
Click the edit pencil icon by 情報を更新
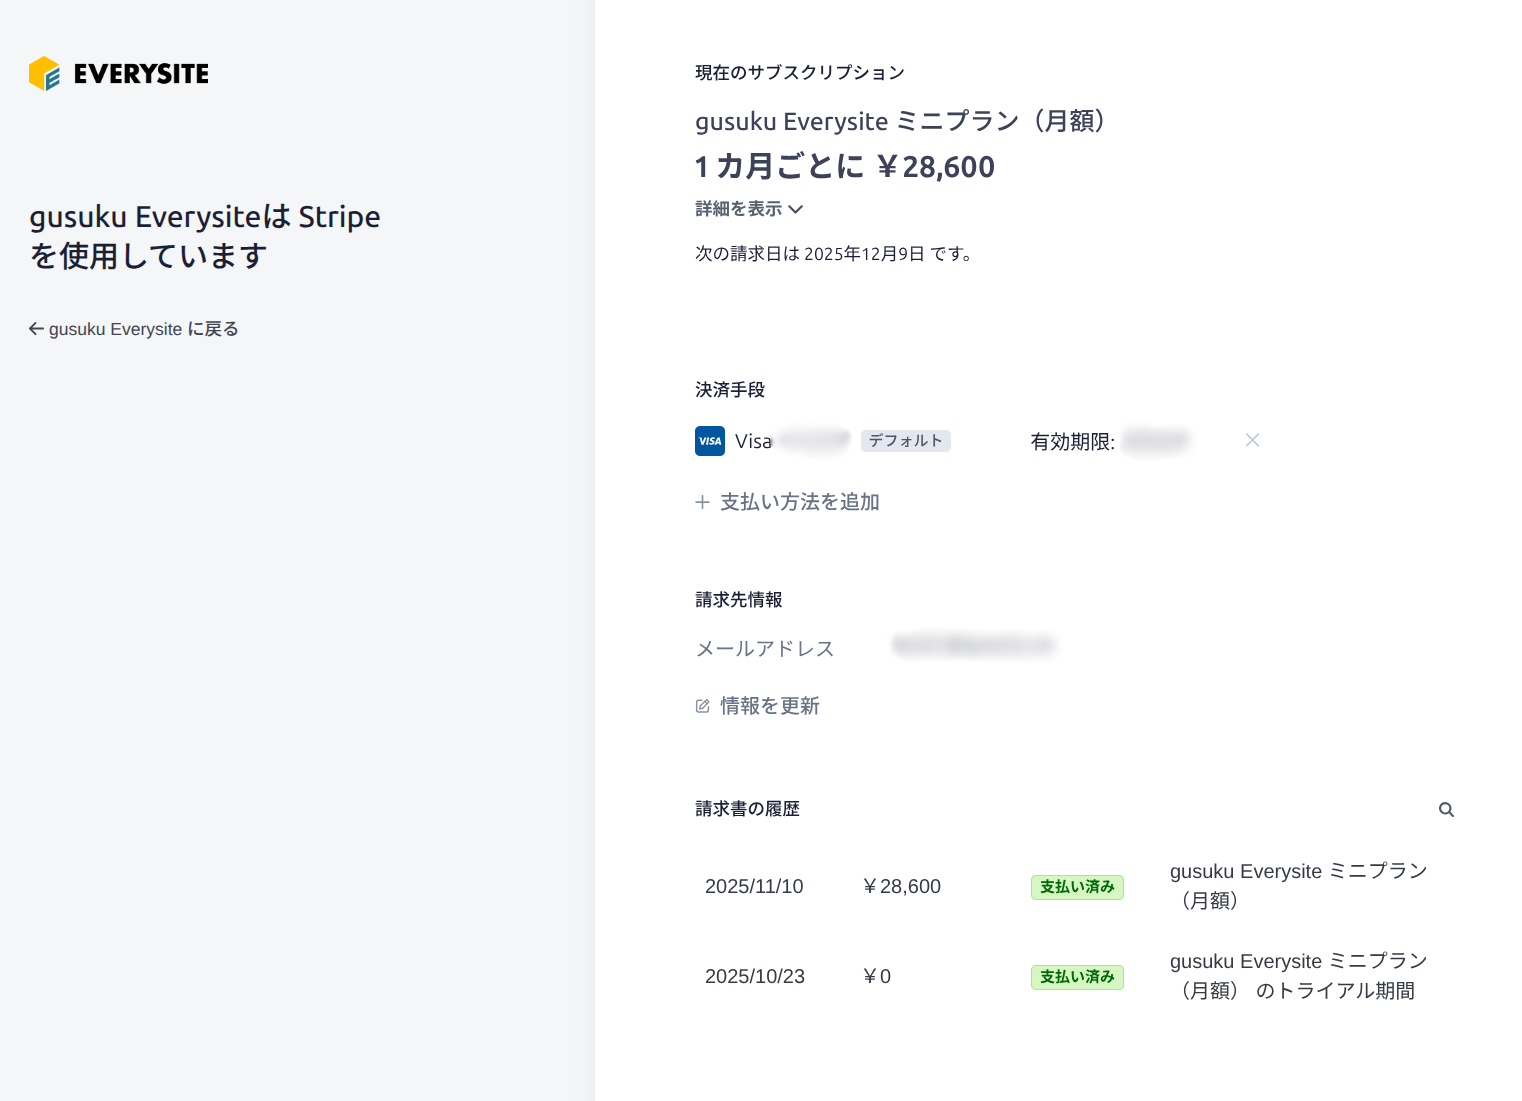(702, 706)
